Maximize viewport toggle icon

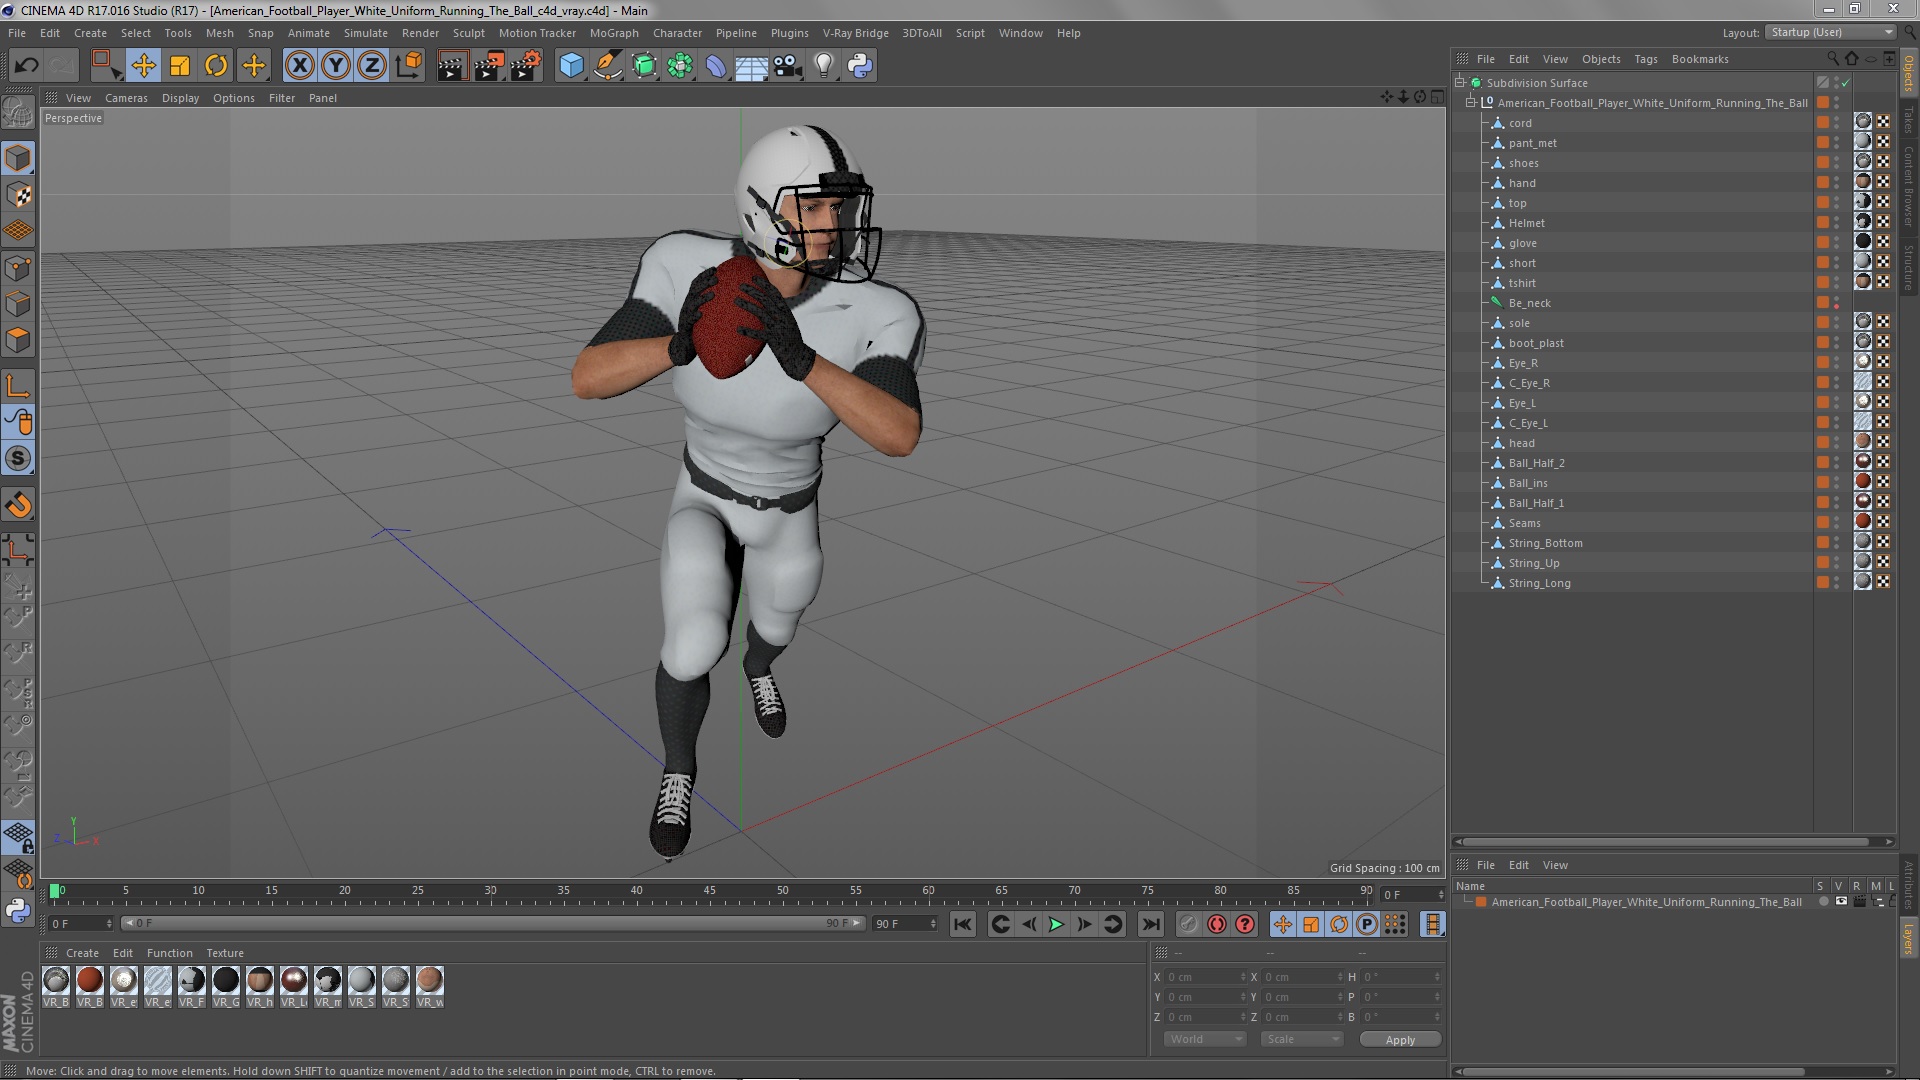coord(1437,97)
